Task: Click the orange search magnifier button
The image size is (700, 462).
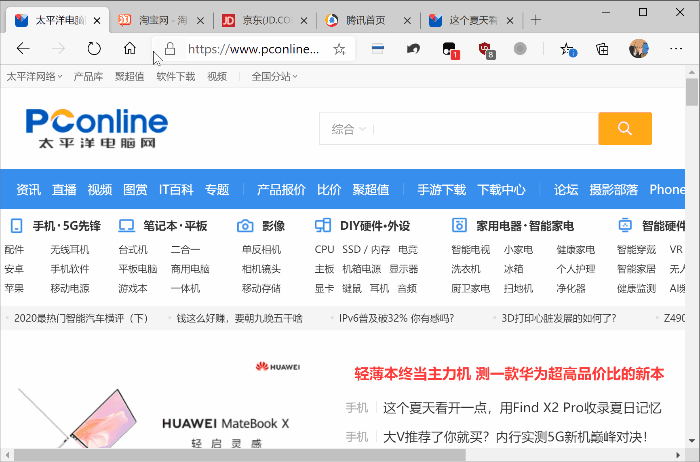Action: pyautogui.click(x=625, y=129)
